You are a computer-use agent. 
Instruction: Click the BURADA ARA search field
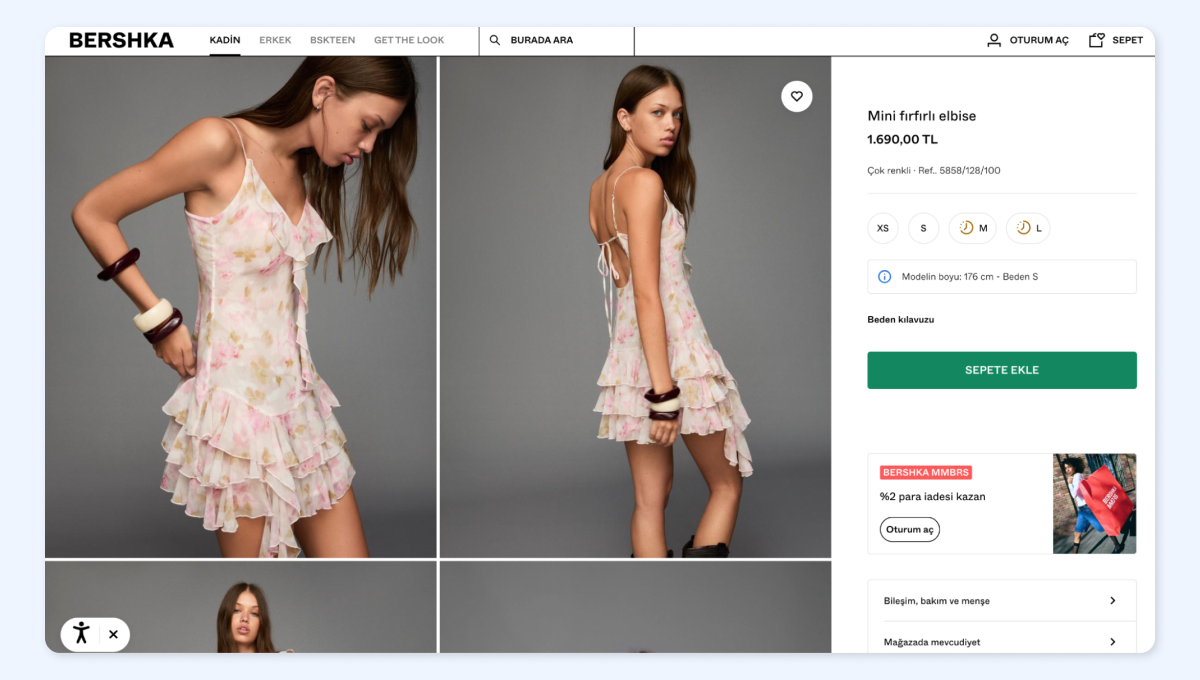tap(565, 41)
